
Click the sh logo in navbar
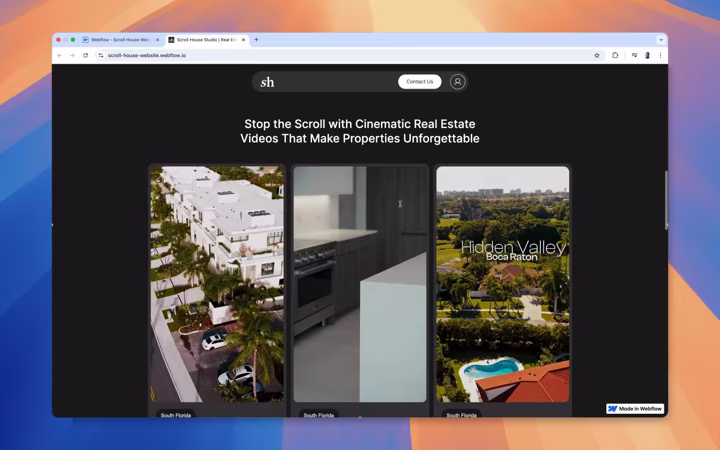click(x=267, y=82)
